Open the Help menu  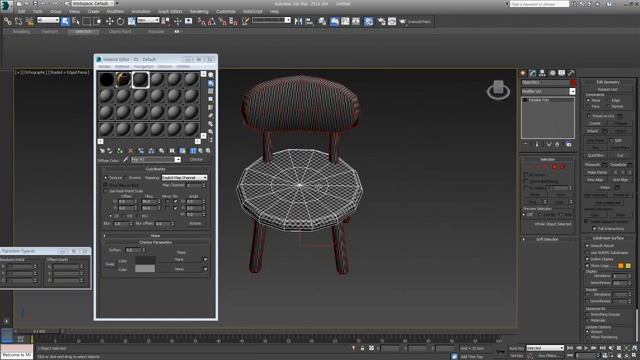(x=274, y=11)
